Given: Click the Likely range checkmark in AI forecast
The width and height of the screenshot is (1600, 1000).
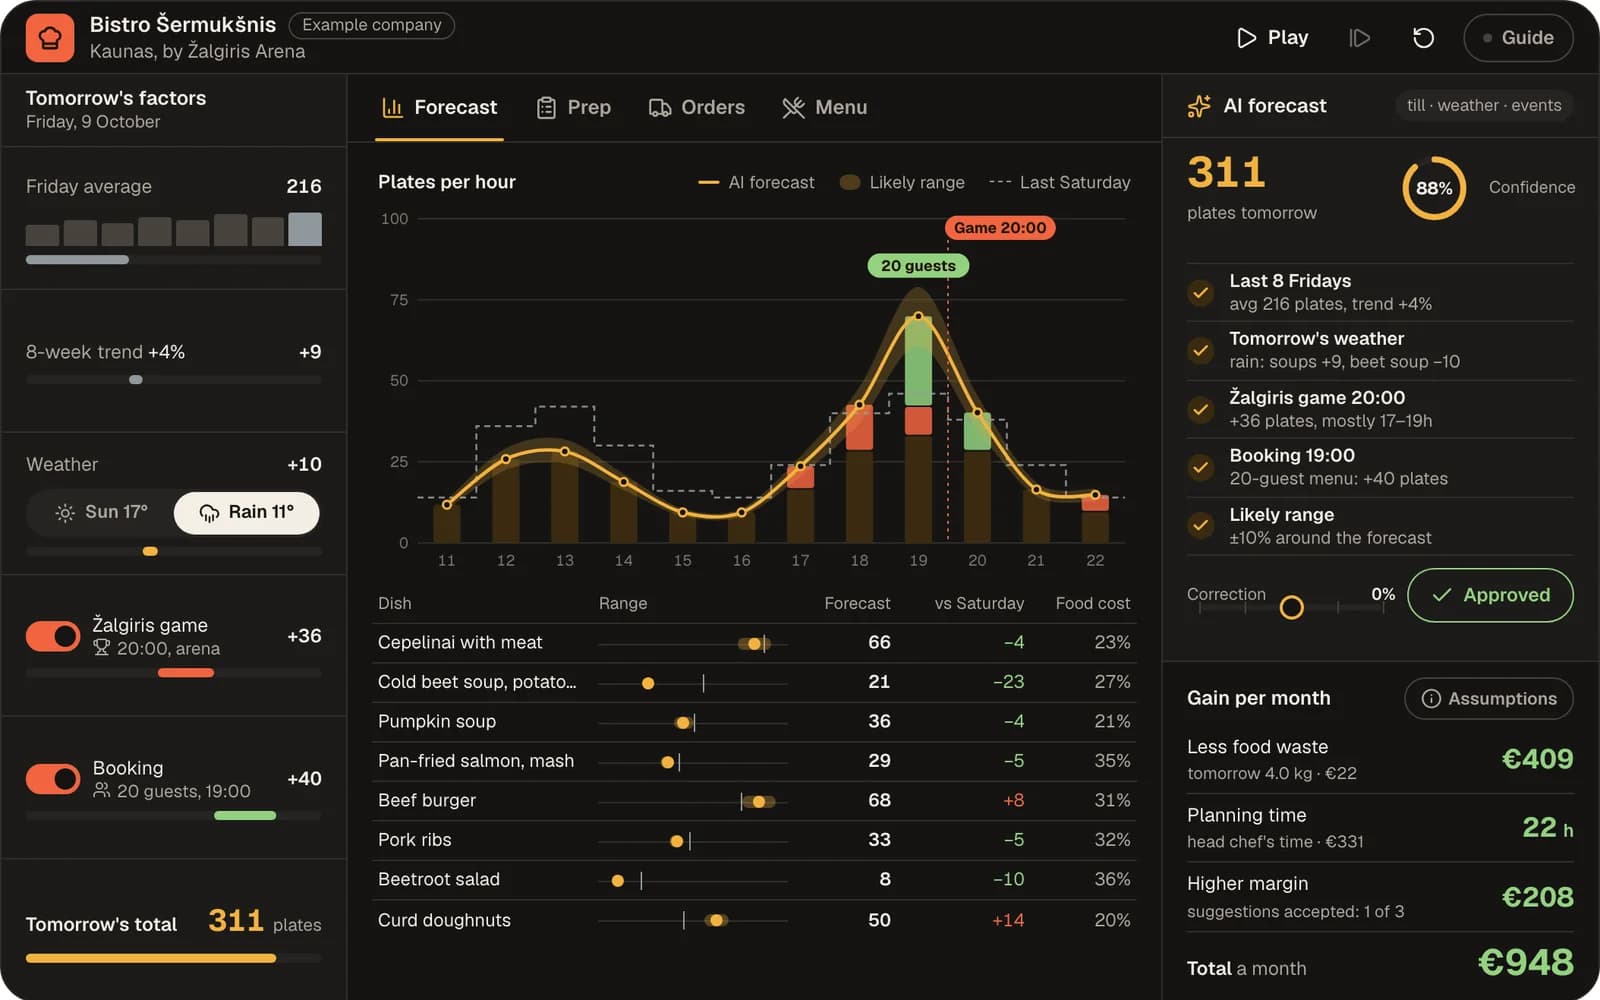Looking at the screenshot, I should pos(1200,526).
